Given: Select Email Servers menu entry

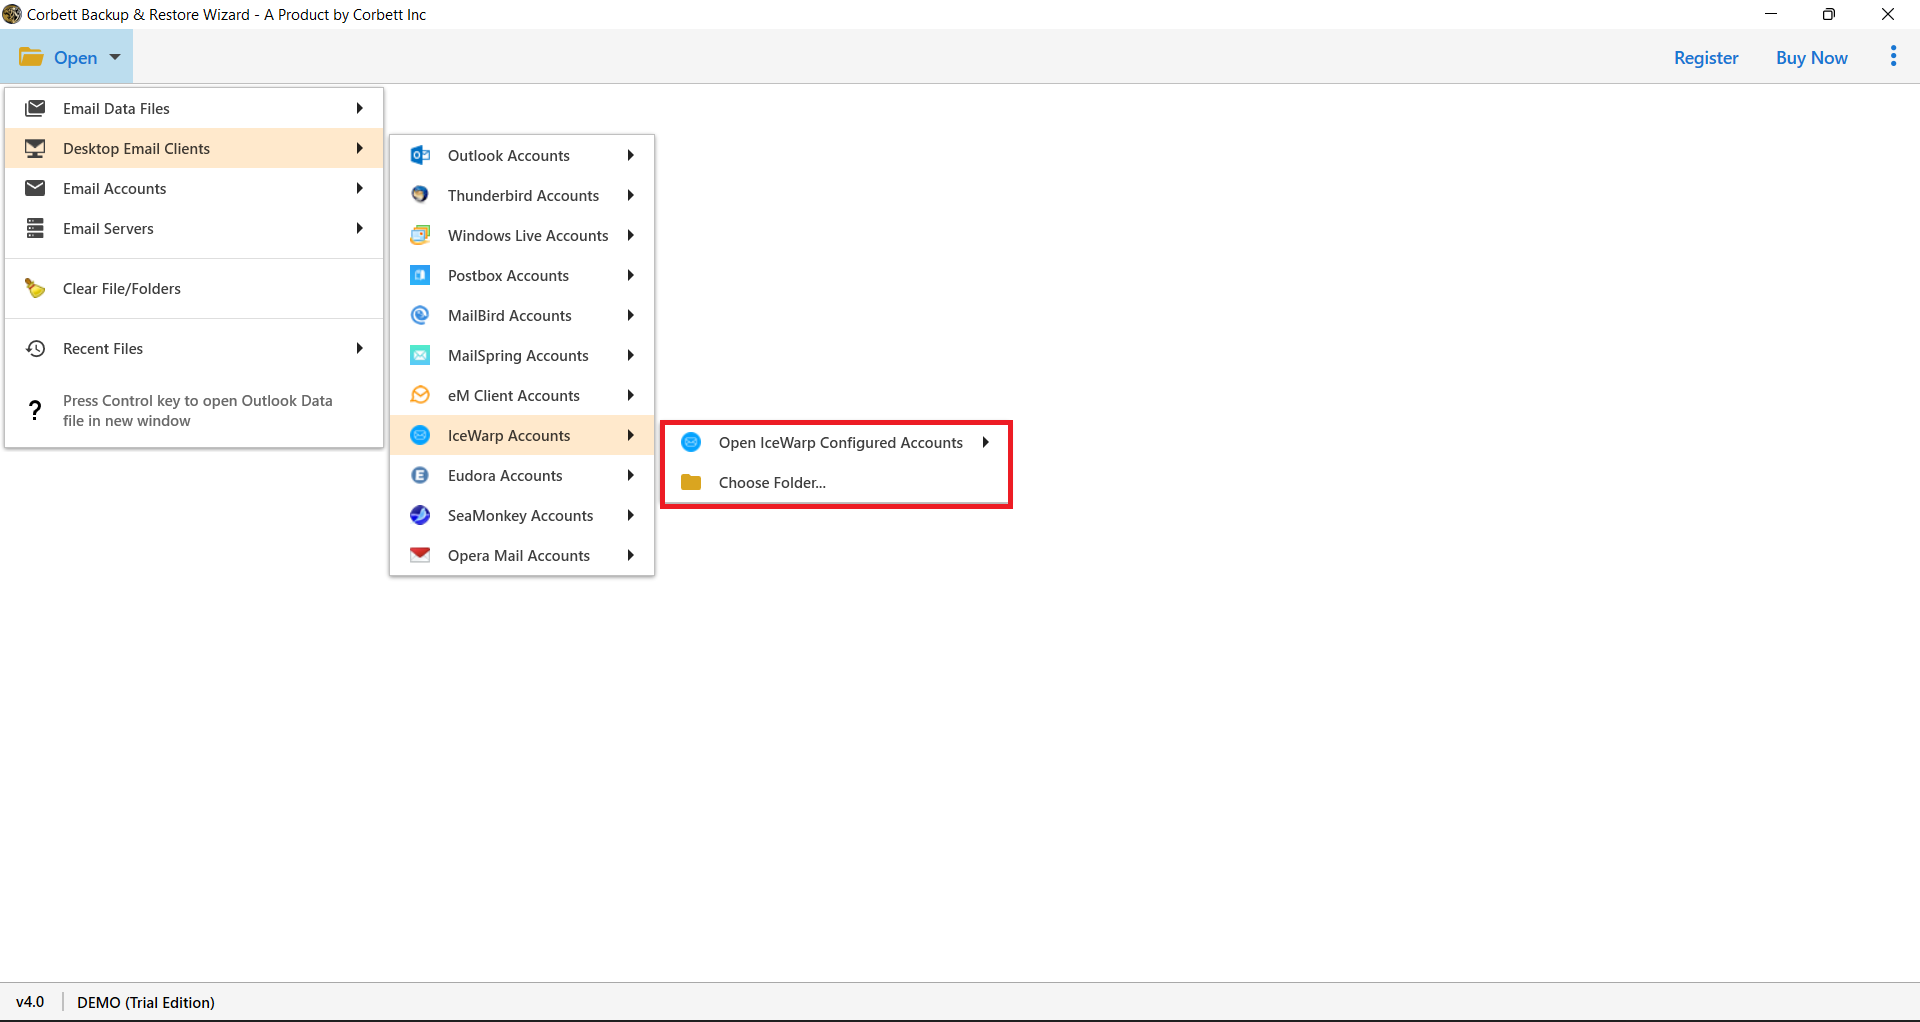Looking at the screenshot, I should 194,228.
